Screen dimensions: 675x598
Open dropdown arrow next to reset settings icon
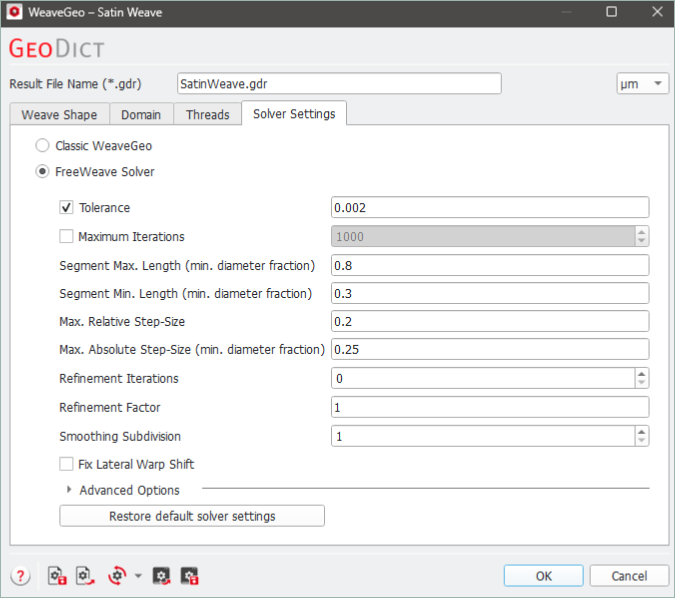tap(138, 576)
